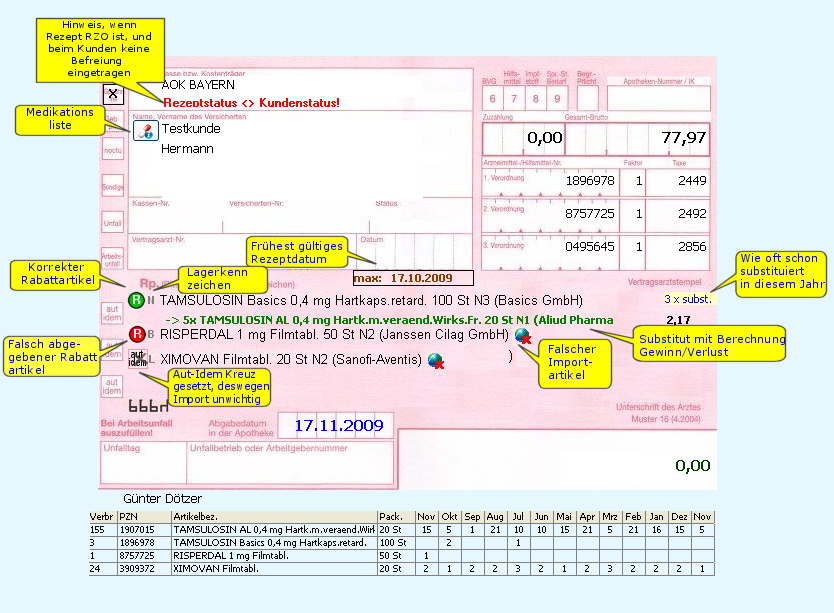Click PZN 8757725 in the 2. Verordnung row

click(589, 214)
